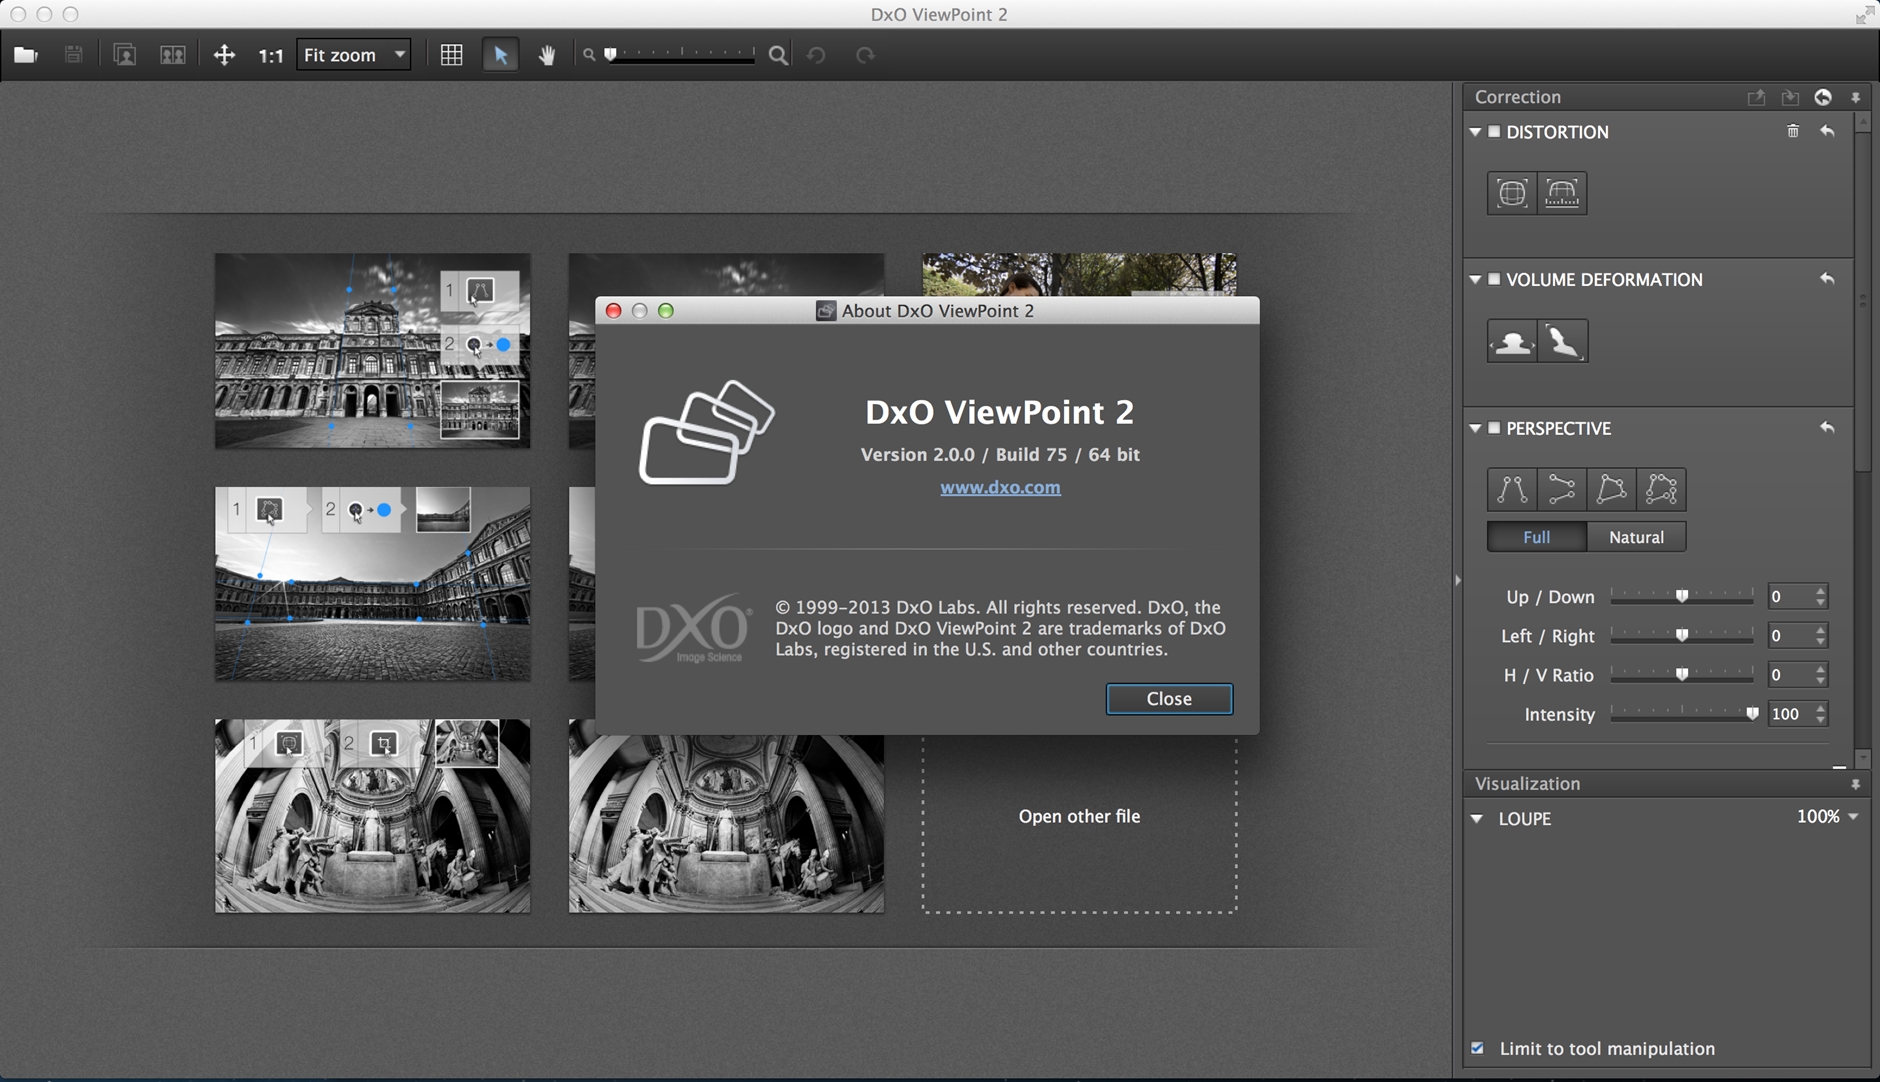Toggle Limit to tool manipulation checkbox

click(x=1477, y=1048)
